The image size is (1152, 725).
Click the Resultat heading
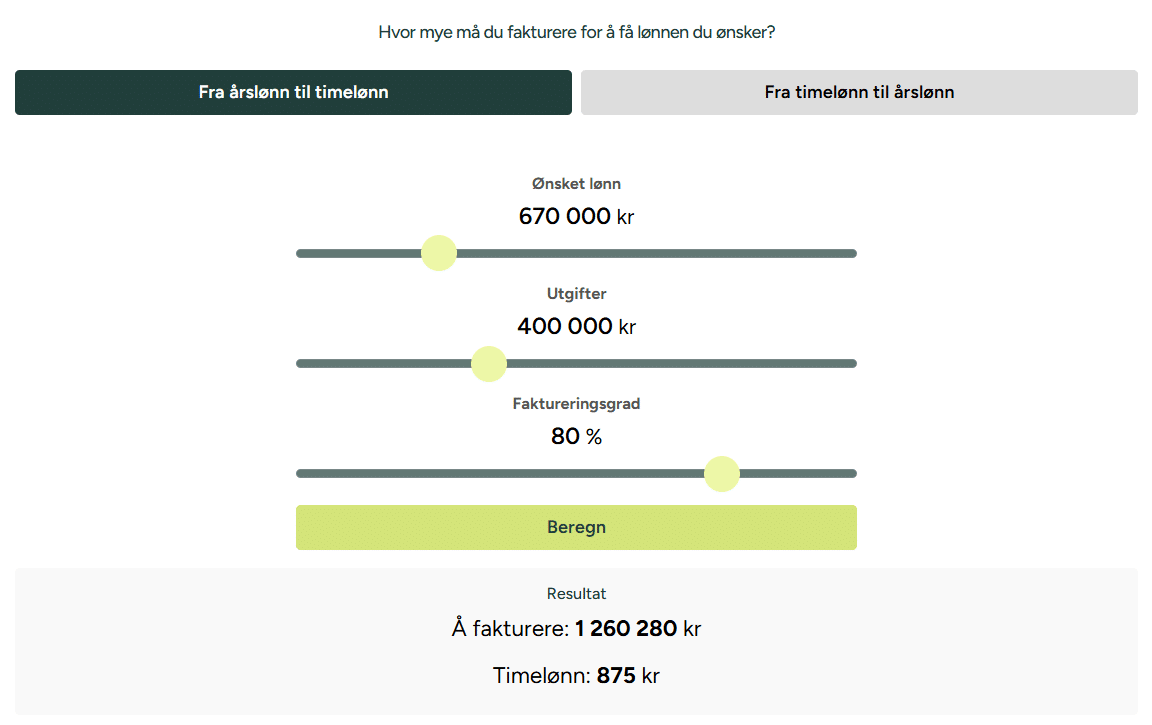576,594
